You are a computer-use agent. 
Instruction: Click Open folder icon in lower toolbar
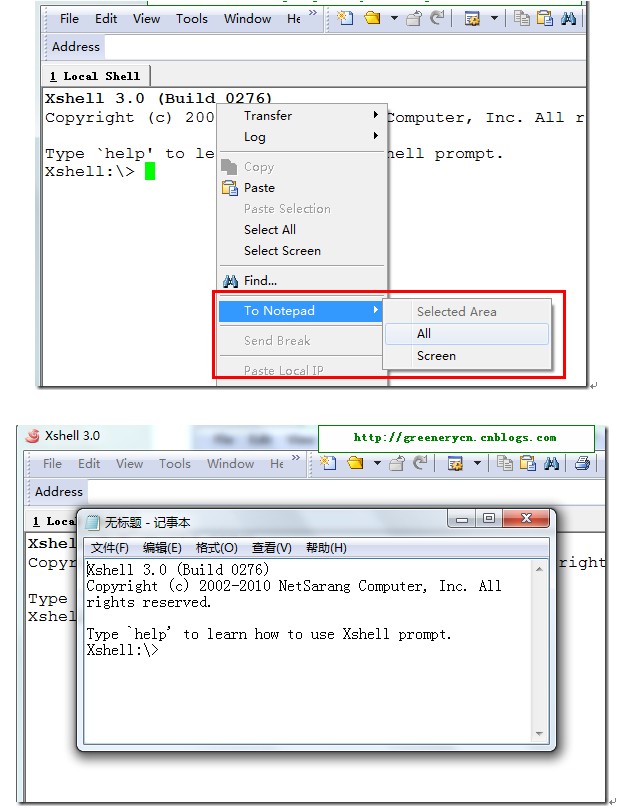click(355, 463)
